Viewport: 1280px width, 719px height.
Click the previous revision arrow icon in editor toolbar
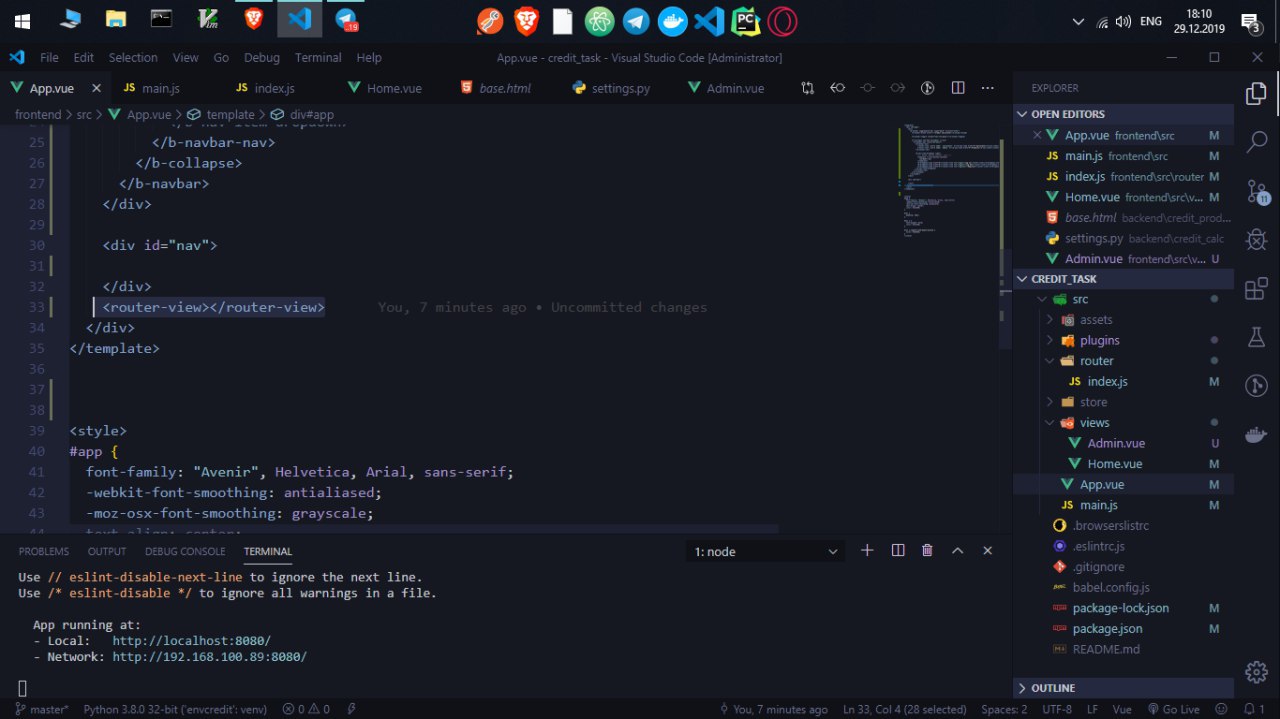838,88
